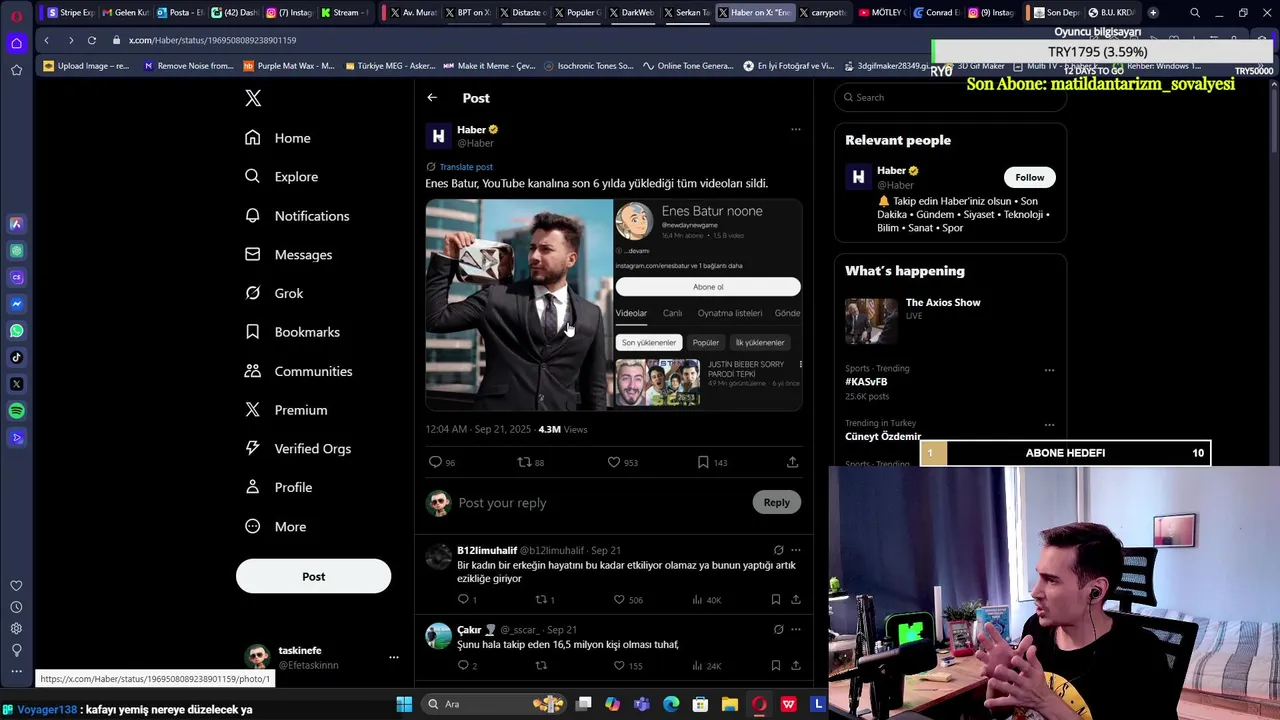Image resolution: width=1280 pixels, height=720 pixels.
Task: Go to Home in X sidebar
Action: [x=278, y=138]
